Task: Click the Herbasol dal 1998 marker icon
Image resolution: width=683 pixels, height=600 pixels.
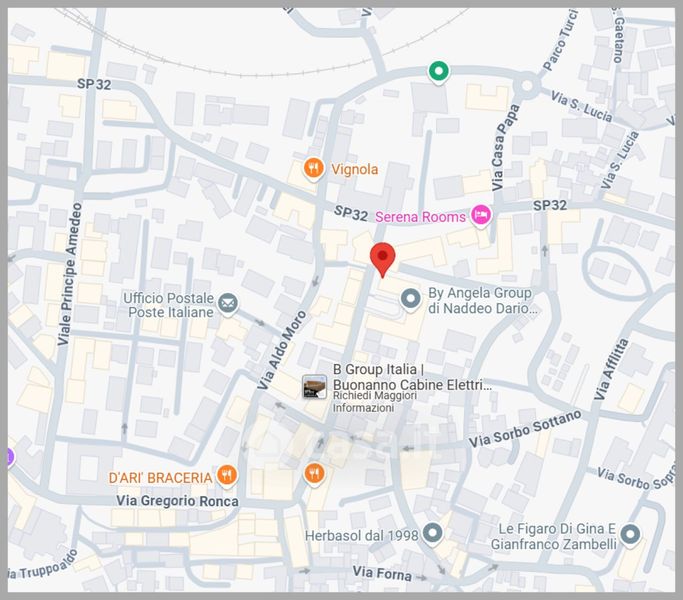Action: (x=433, y=534)
